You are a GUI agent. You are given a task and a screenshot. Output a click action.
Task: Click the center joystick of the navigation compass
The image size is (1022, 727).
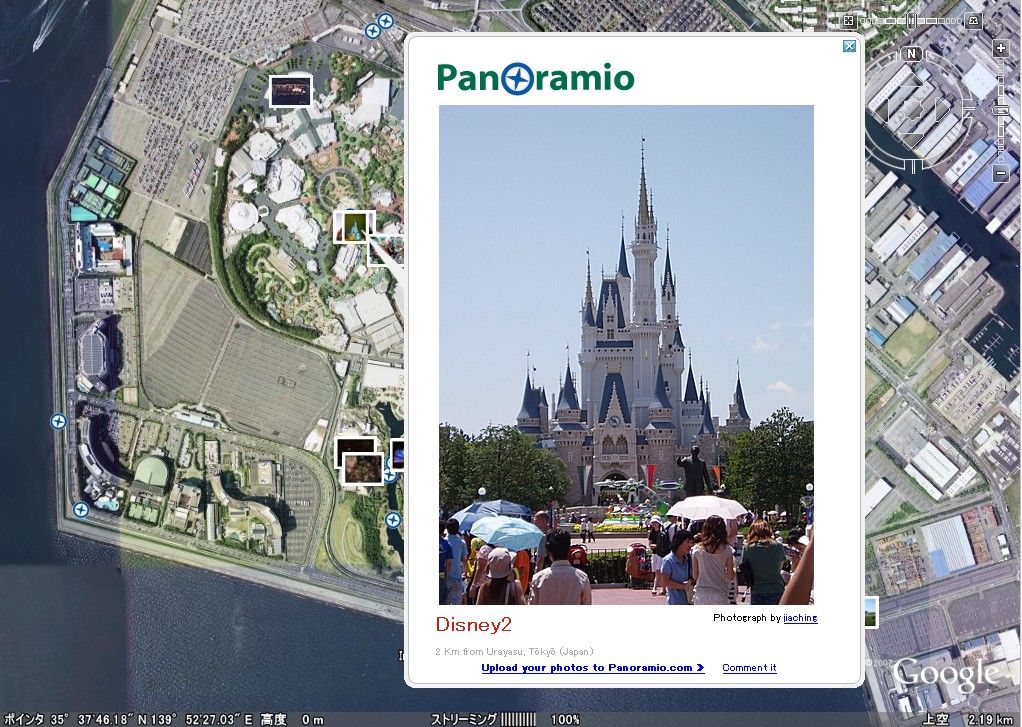tap(913, 110)
